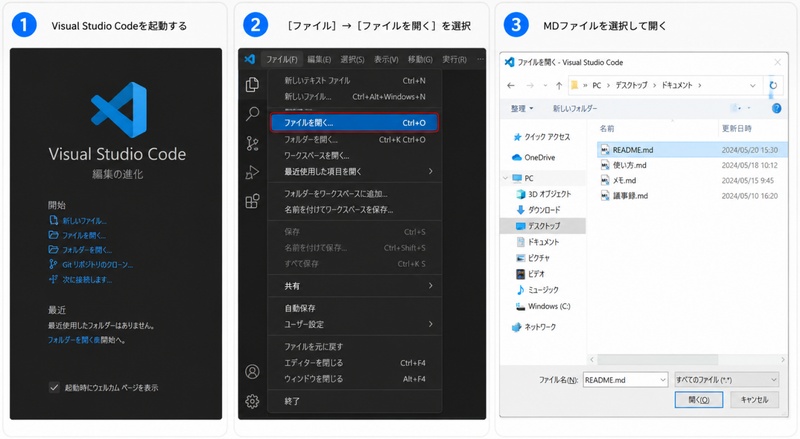Select 3D オブジェクト in navigation pane
800x439 pixels.
click(x=543, y=194)
